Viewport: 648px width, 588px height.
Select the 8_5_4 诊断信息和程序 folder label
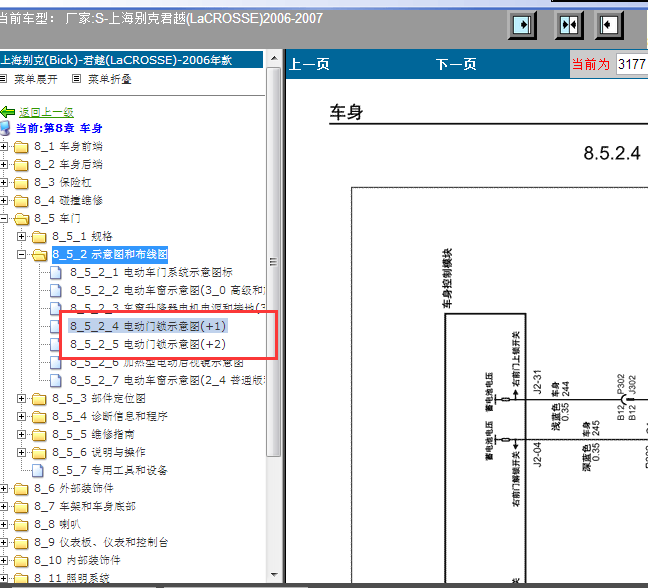[x=110, y=417]
